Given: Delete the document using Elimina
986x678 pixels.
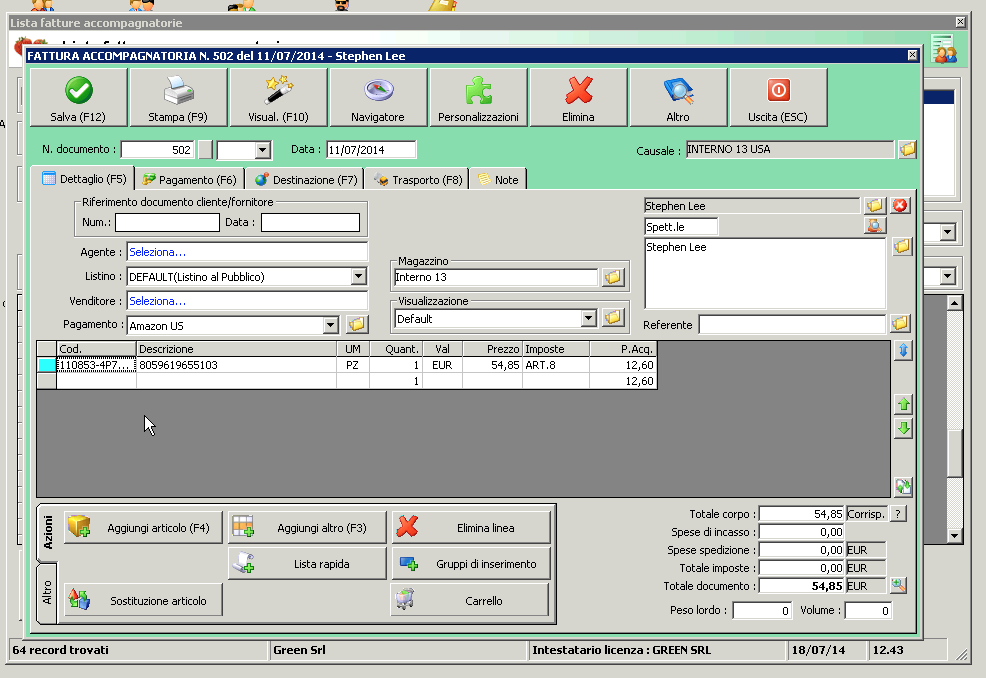Looking at the screenshot, I should point(578,99).
